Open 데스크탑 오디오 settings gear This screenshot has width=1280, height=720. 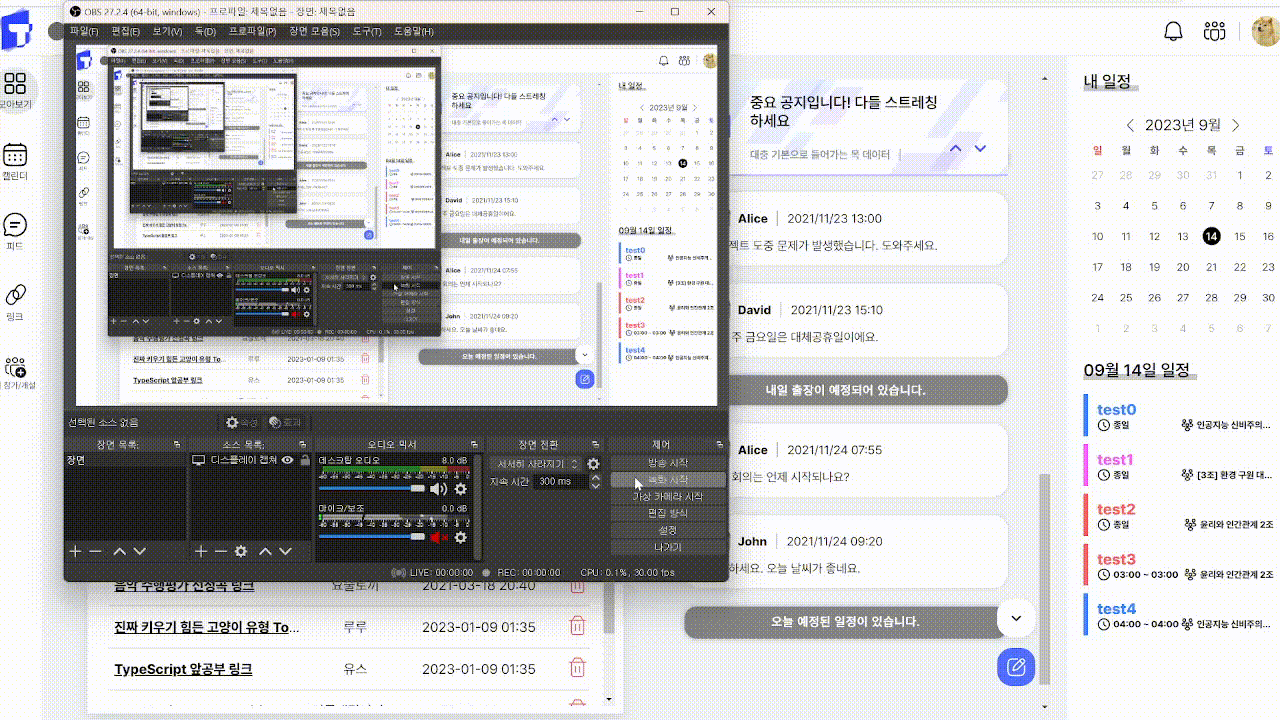tap(461, 489)
